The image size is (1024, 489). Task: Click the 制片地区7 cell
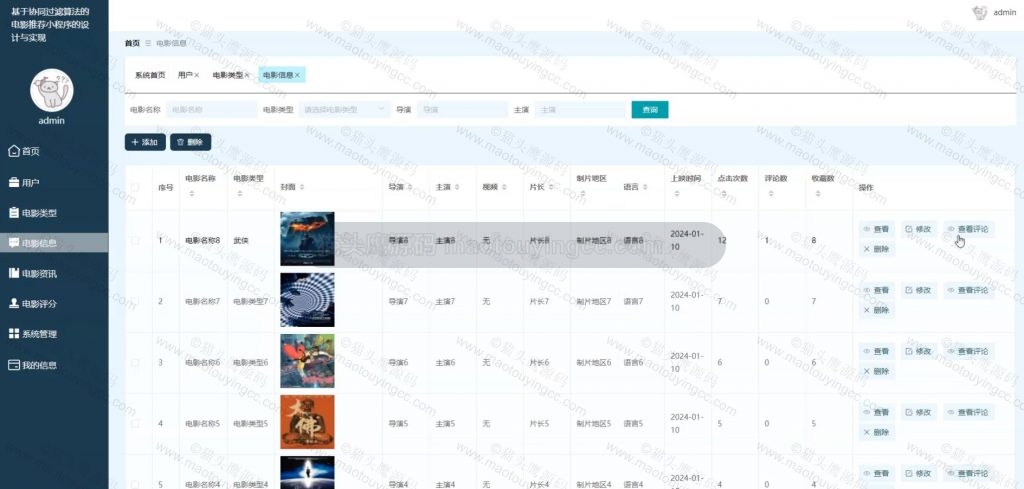(x=594, y=302)
